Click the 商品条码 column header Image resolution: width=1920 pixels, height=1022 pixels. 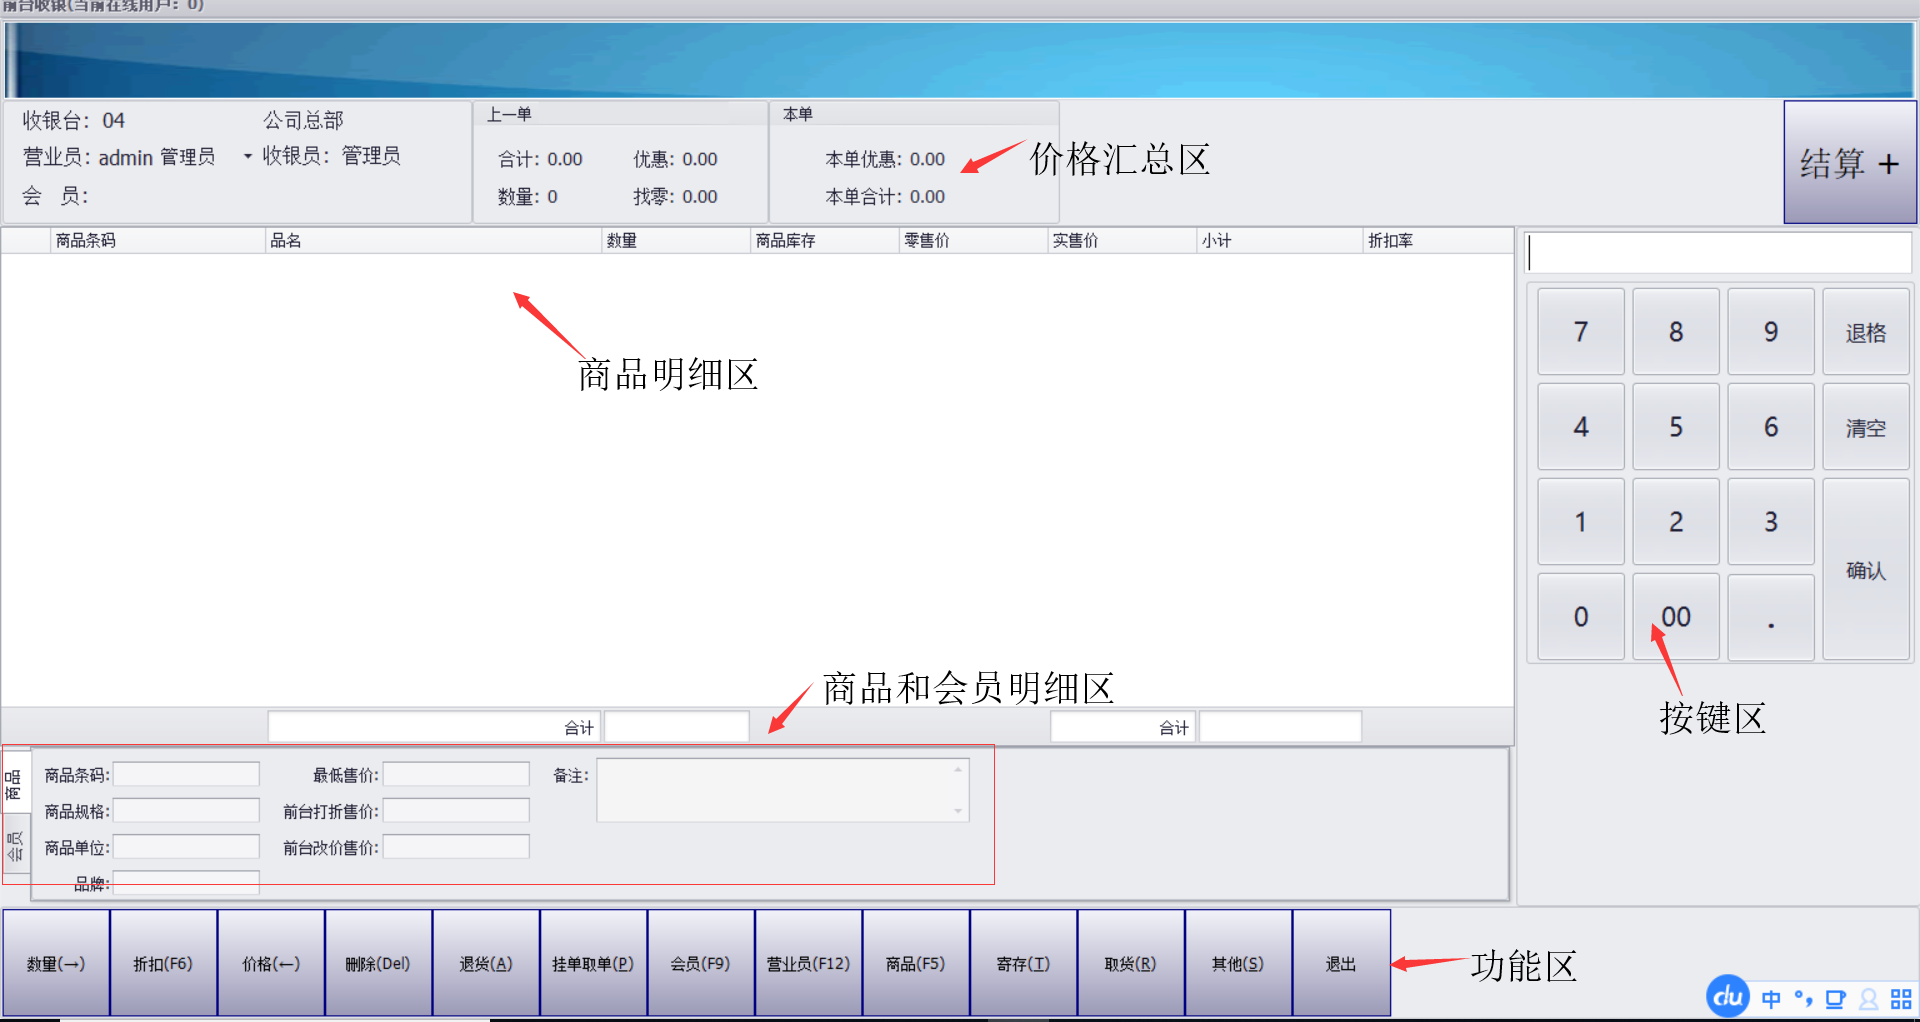tap(158, 240)
